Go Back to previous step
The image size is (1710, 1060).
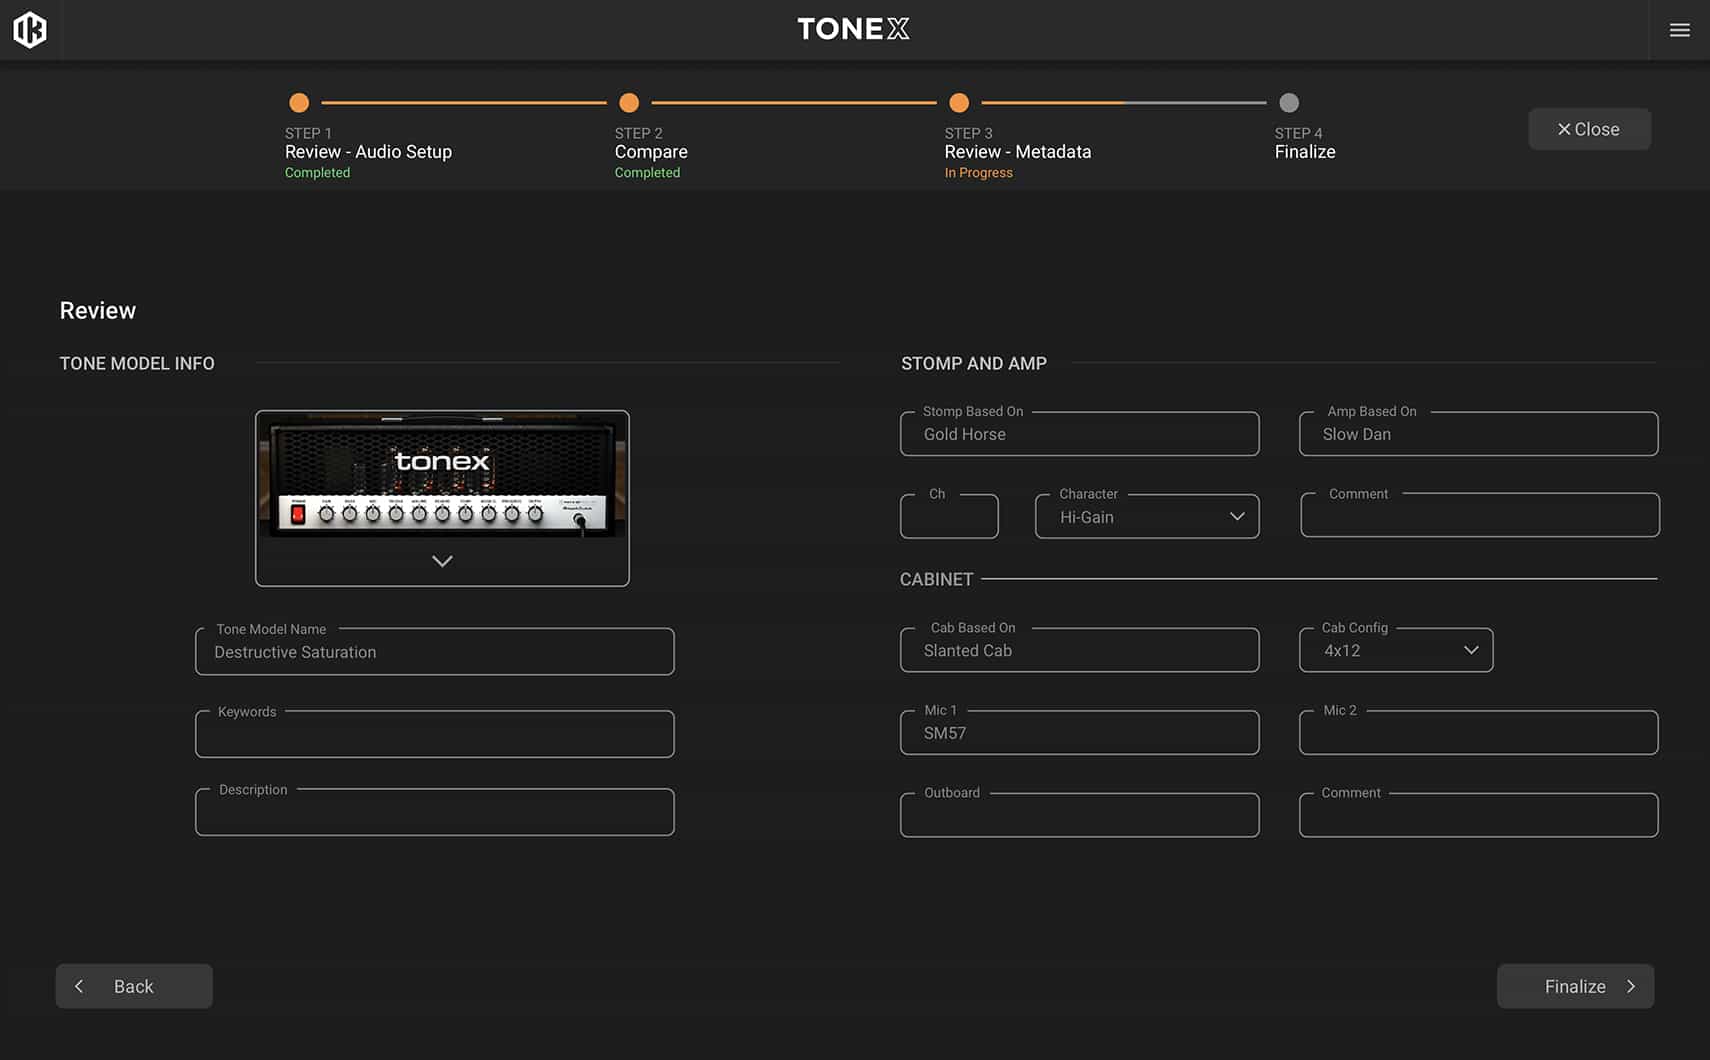click(134, 986)
